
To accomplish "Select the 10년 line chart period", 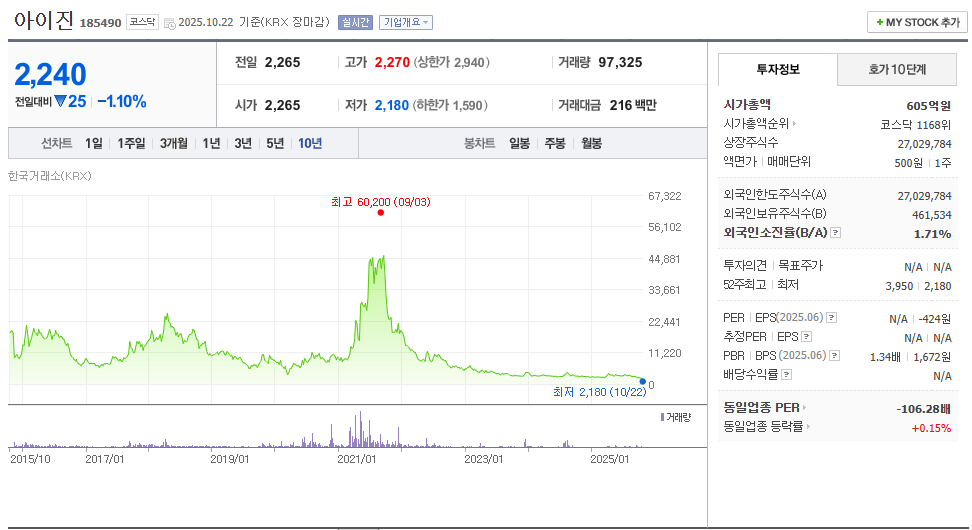I will point(310,143).
